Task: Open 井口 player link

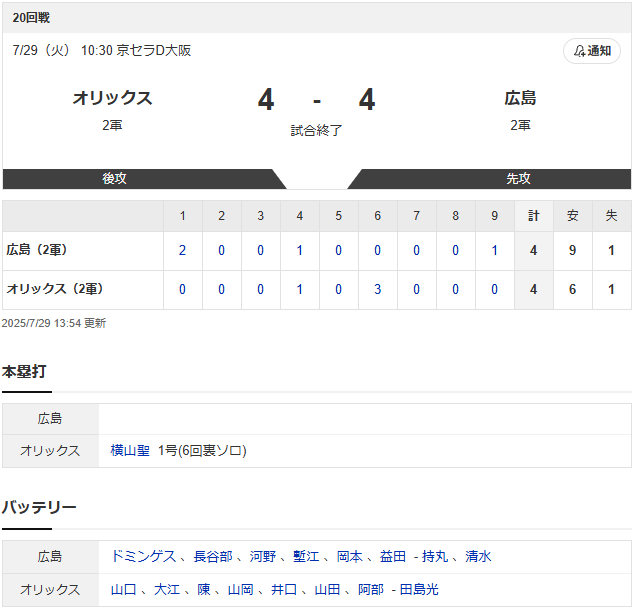Action: point(284,589)
